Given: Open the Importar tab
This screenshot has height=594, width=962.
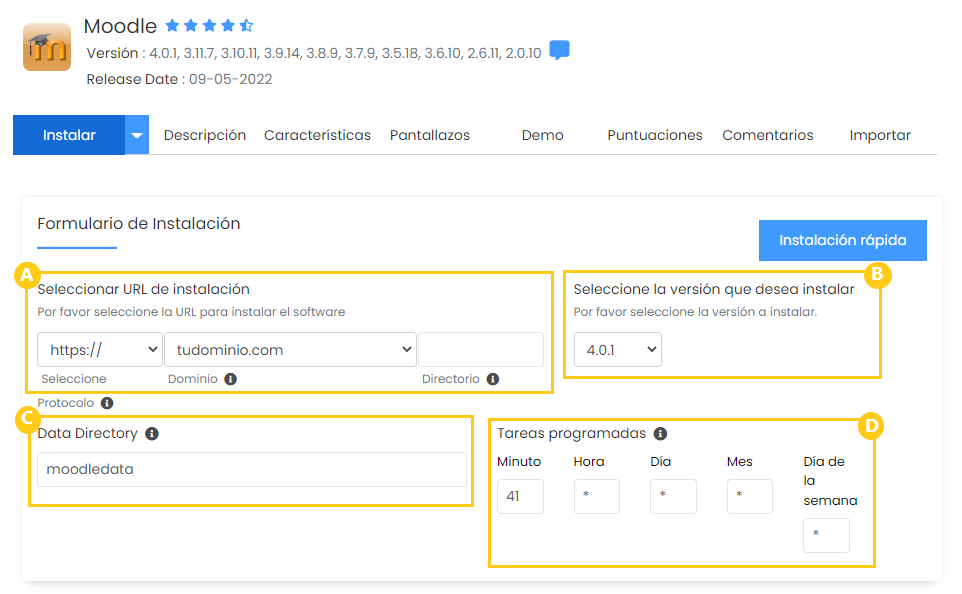Looking at the screenshot, I should click(880, 135).
